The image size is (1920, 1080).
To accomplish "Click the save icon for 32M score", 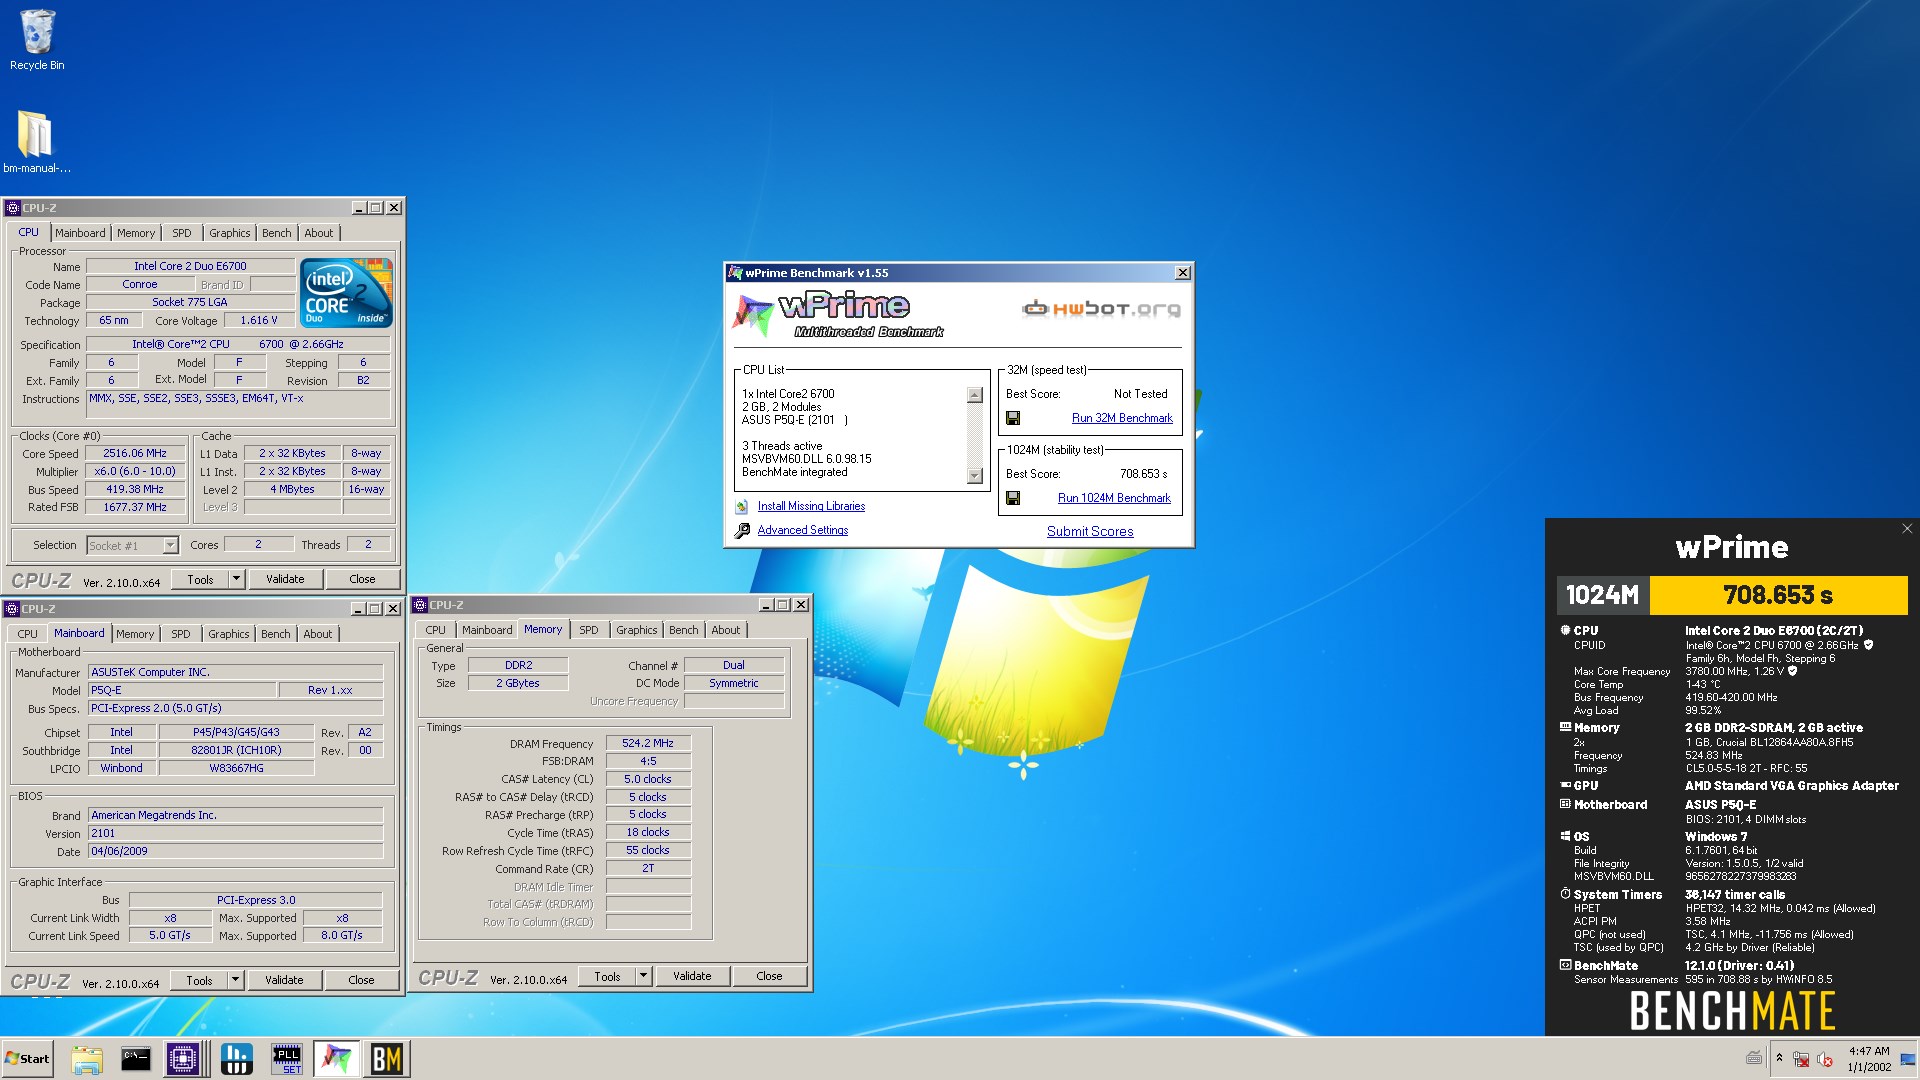I will pyautogui.click(x=1013, y=418).
